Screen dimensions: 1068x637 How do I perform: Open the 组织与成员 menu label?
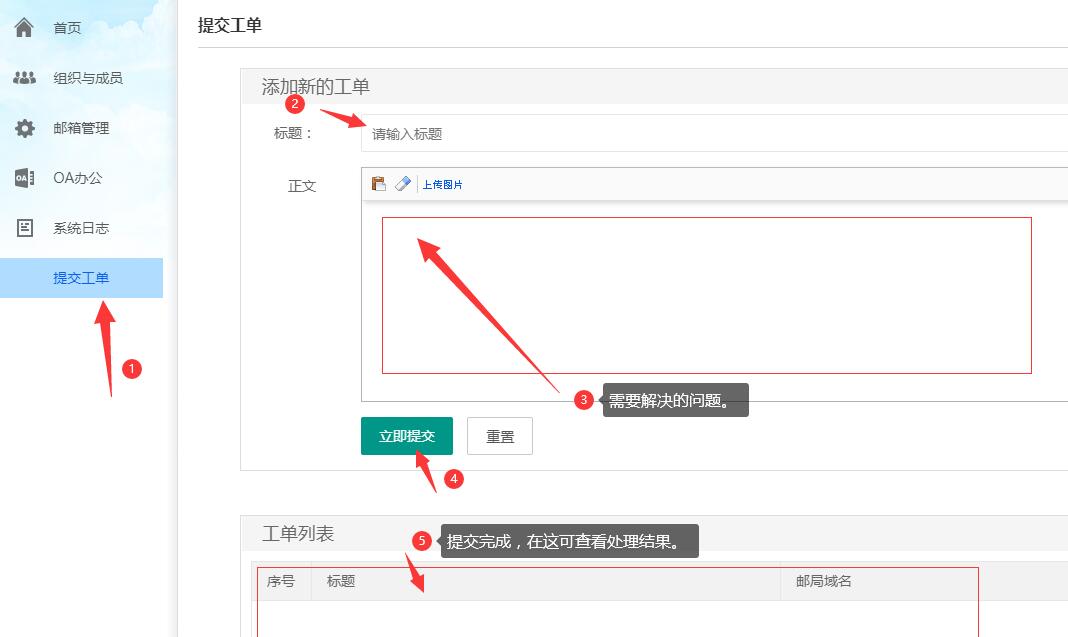click(88, 78)
